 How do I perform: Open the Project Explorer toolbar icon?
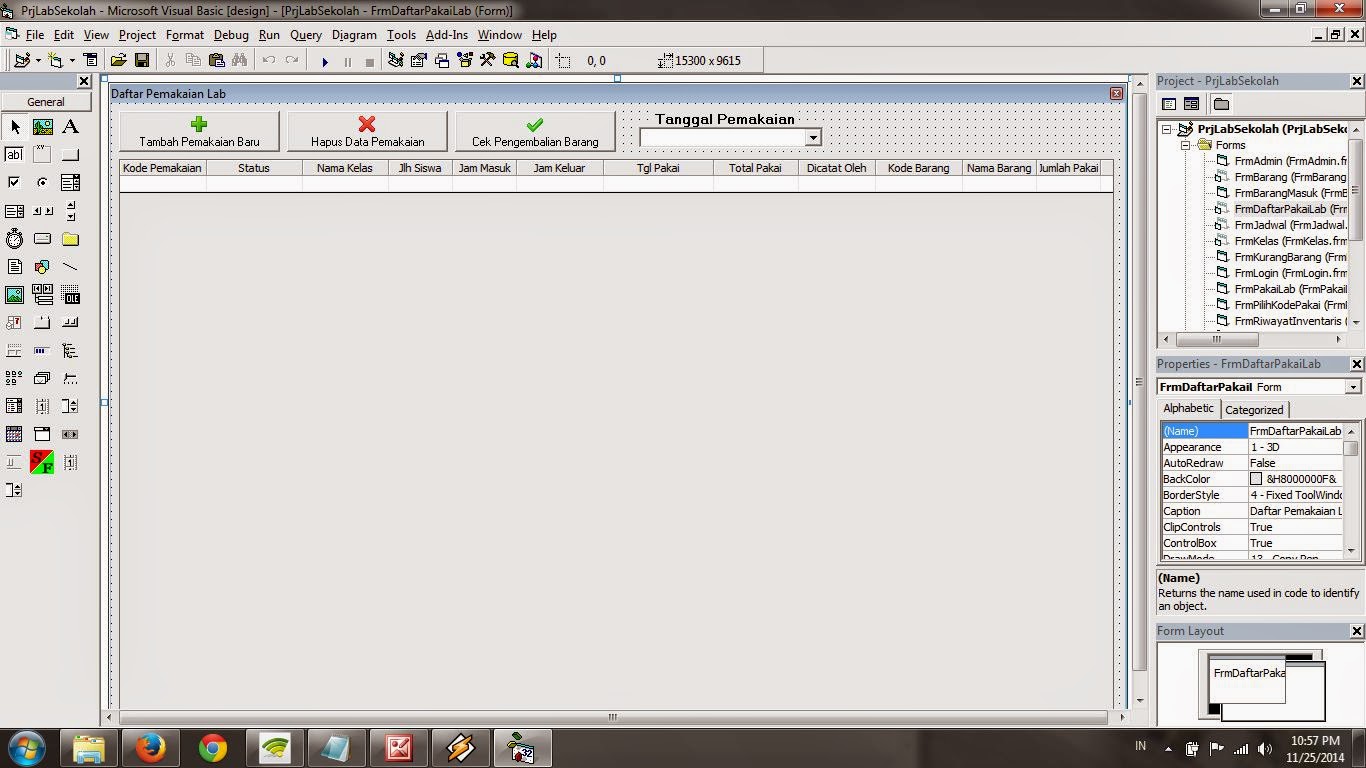coord(396,61)
